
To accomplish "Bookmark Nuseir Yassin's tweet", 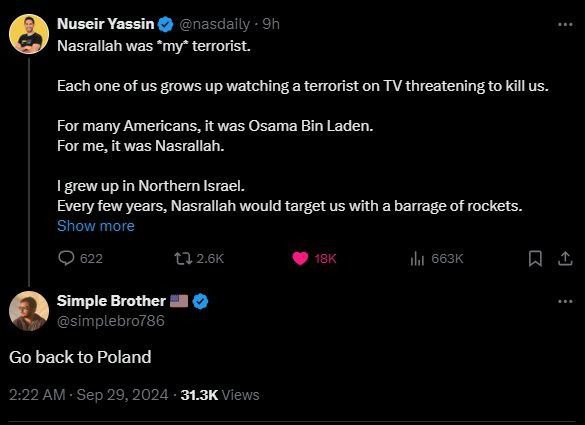I will (x=535, y=258).
